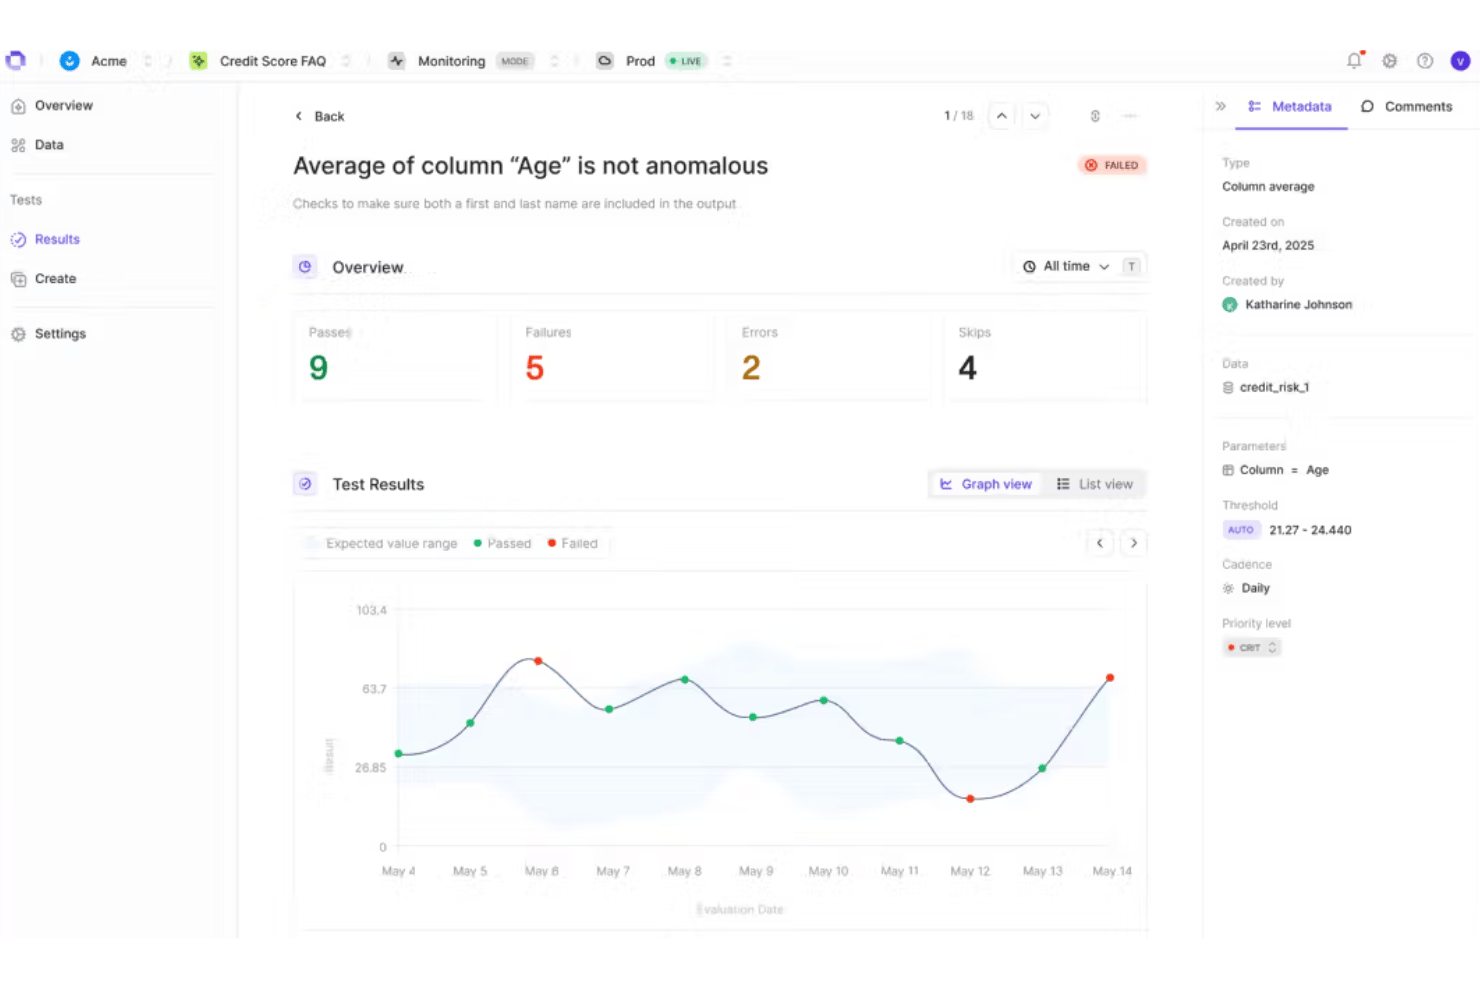Change the CRIT priority level dropdown

(1252, 647)
